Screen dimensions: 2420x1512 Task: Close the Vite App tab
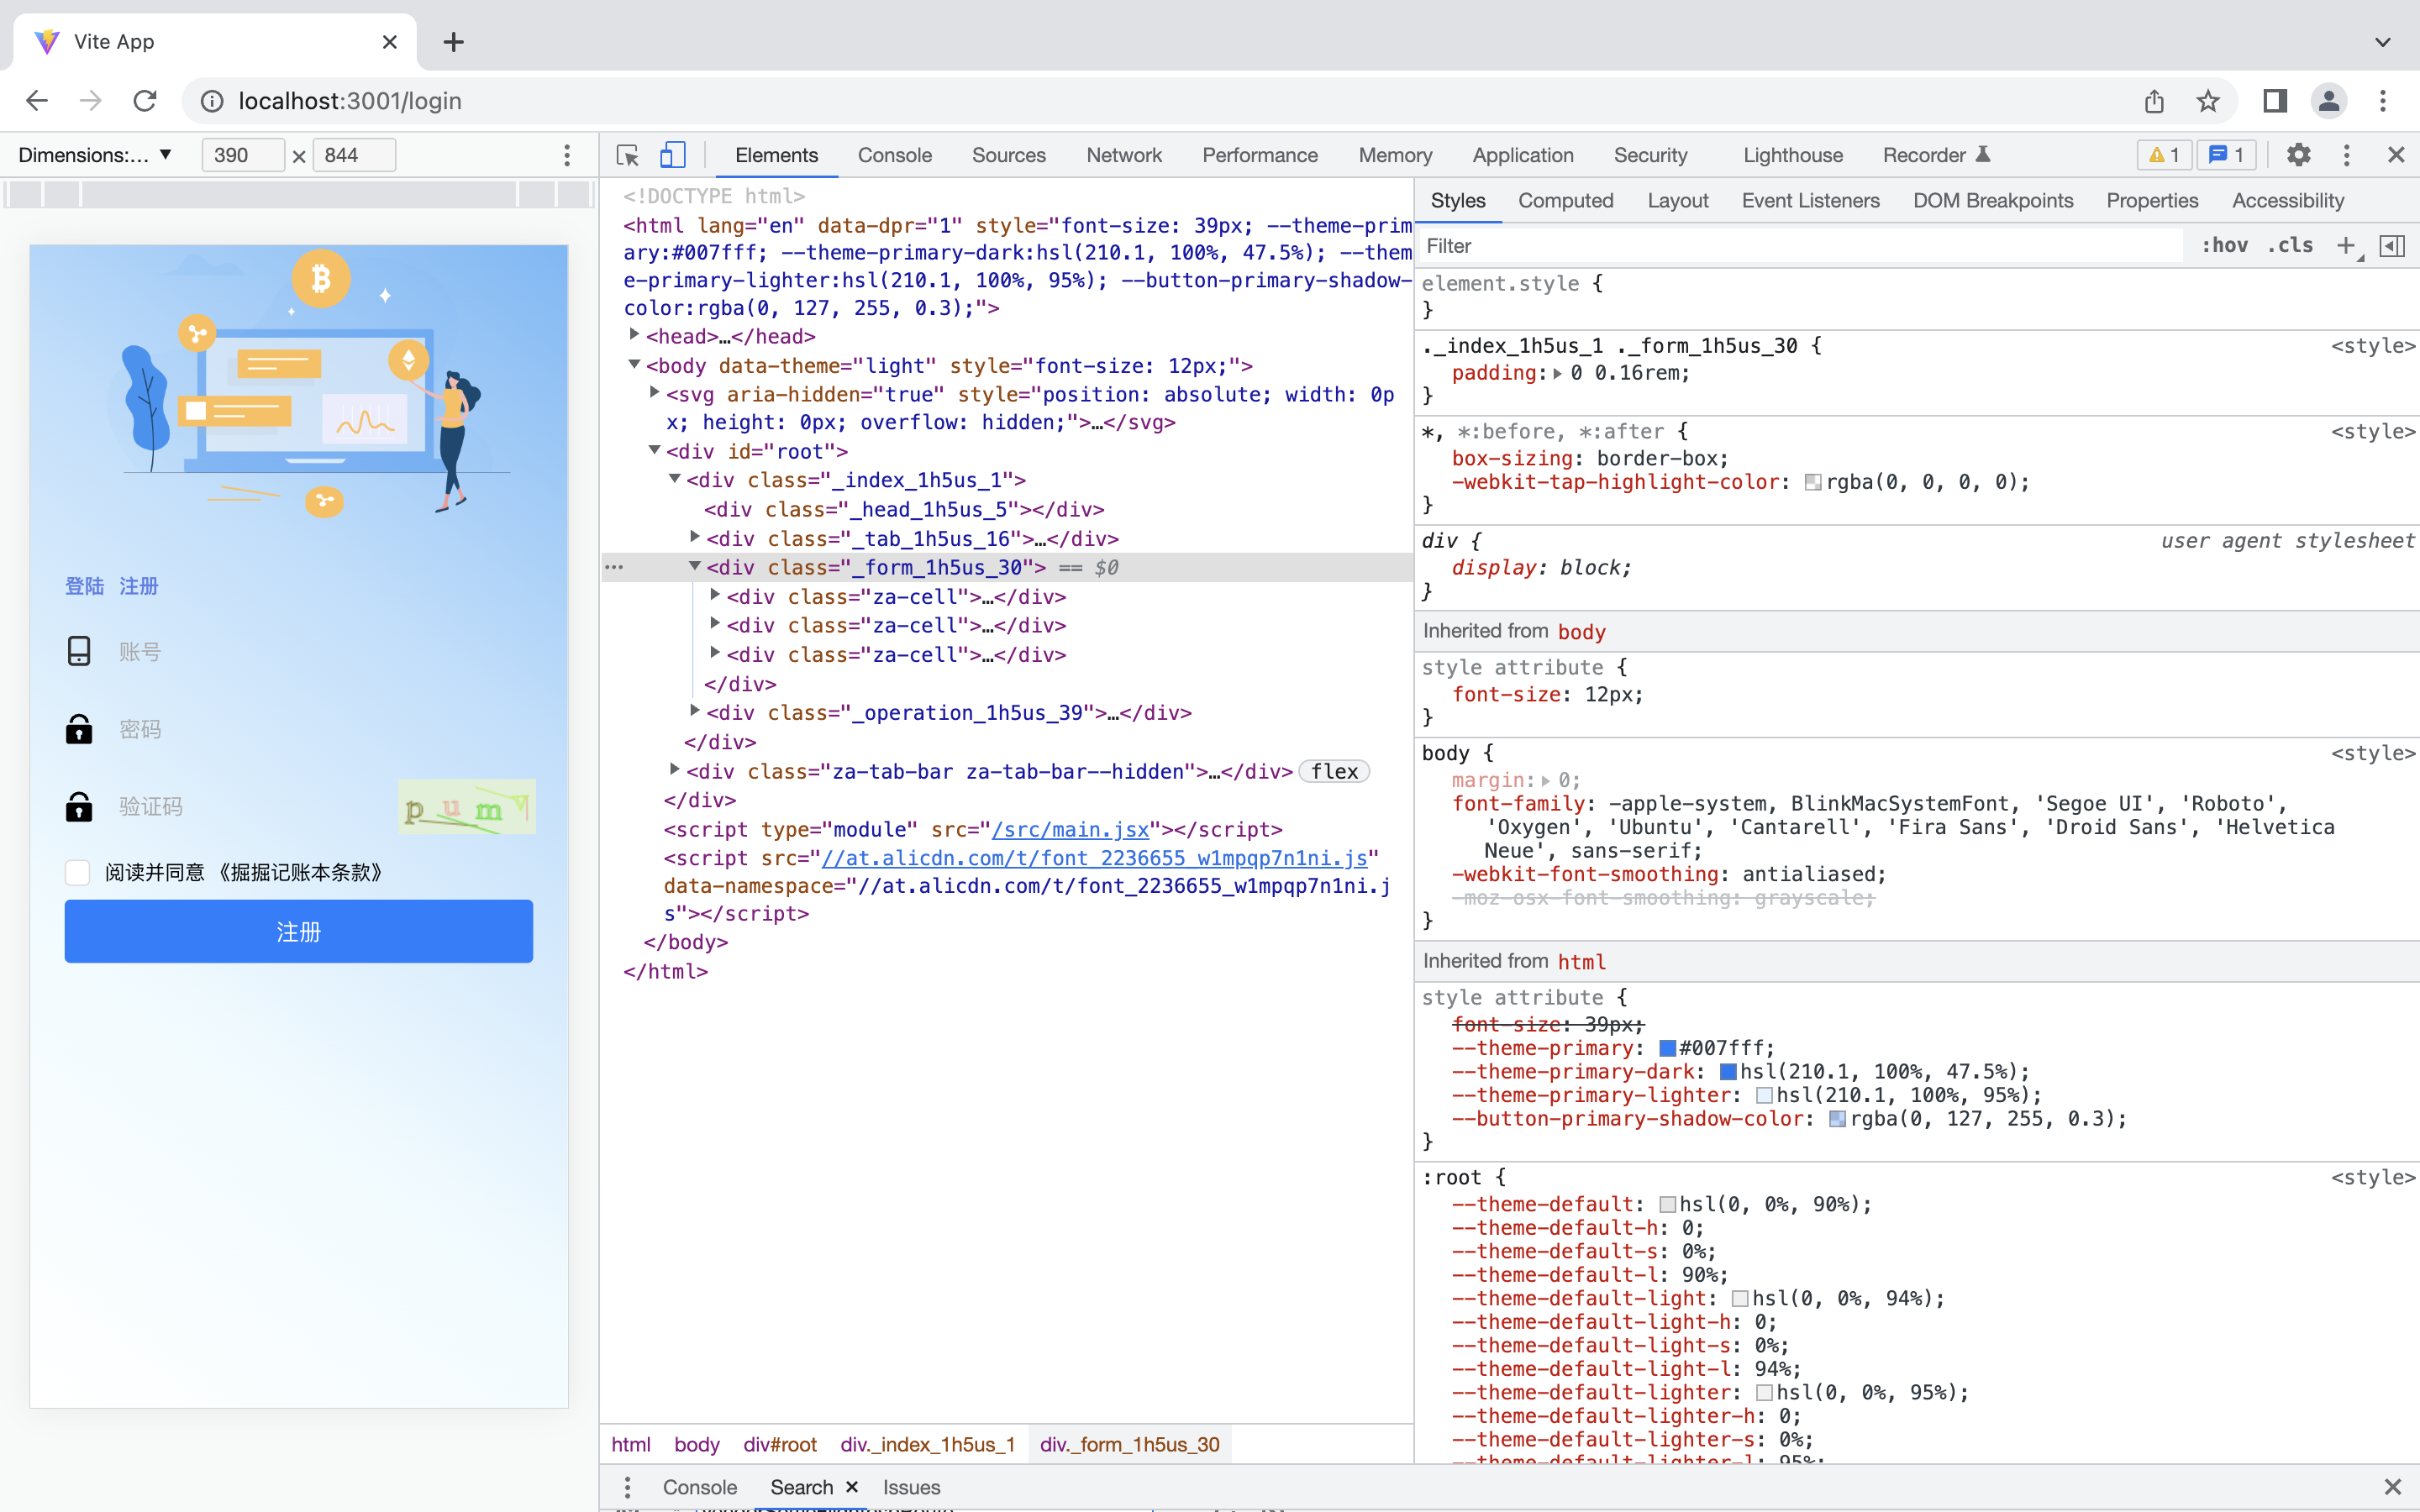[390, 42]
